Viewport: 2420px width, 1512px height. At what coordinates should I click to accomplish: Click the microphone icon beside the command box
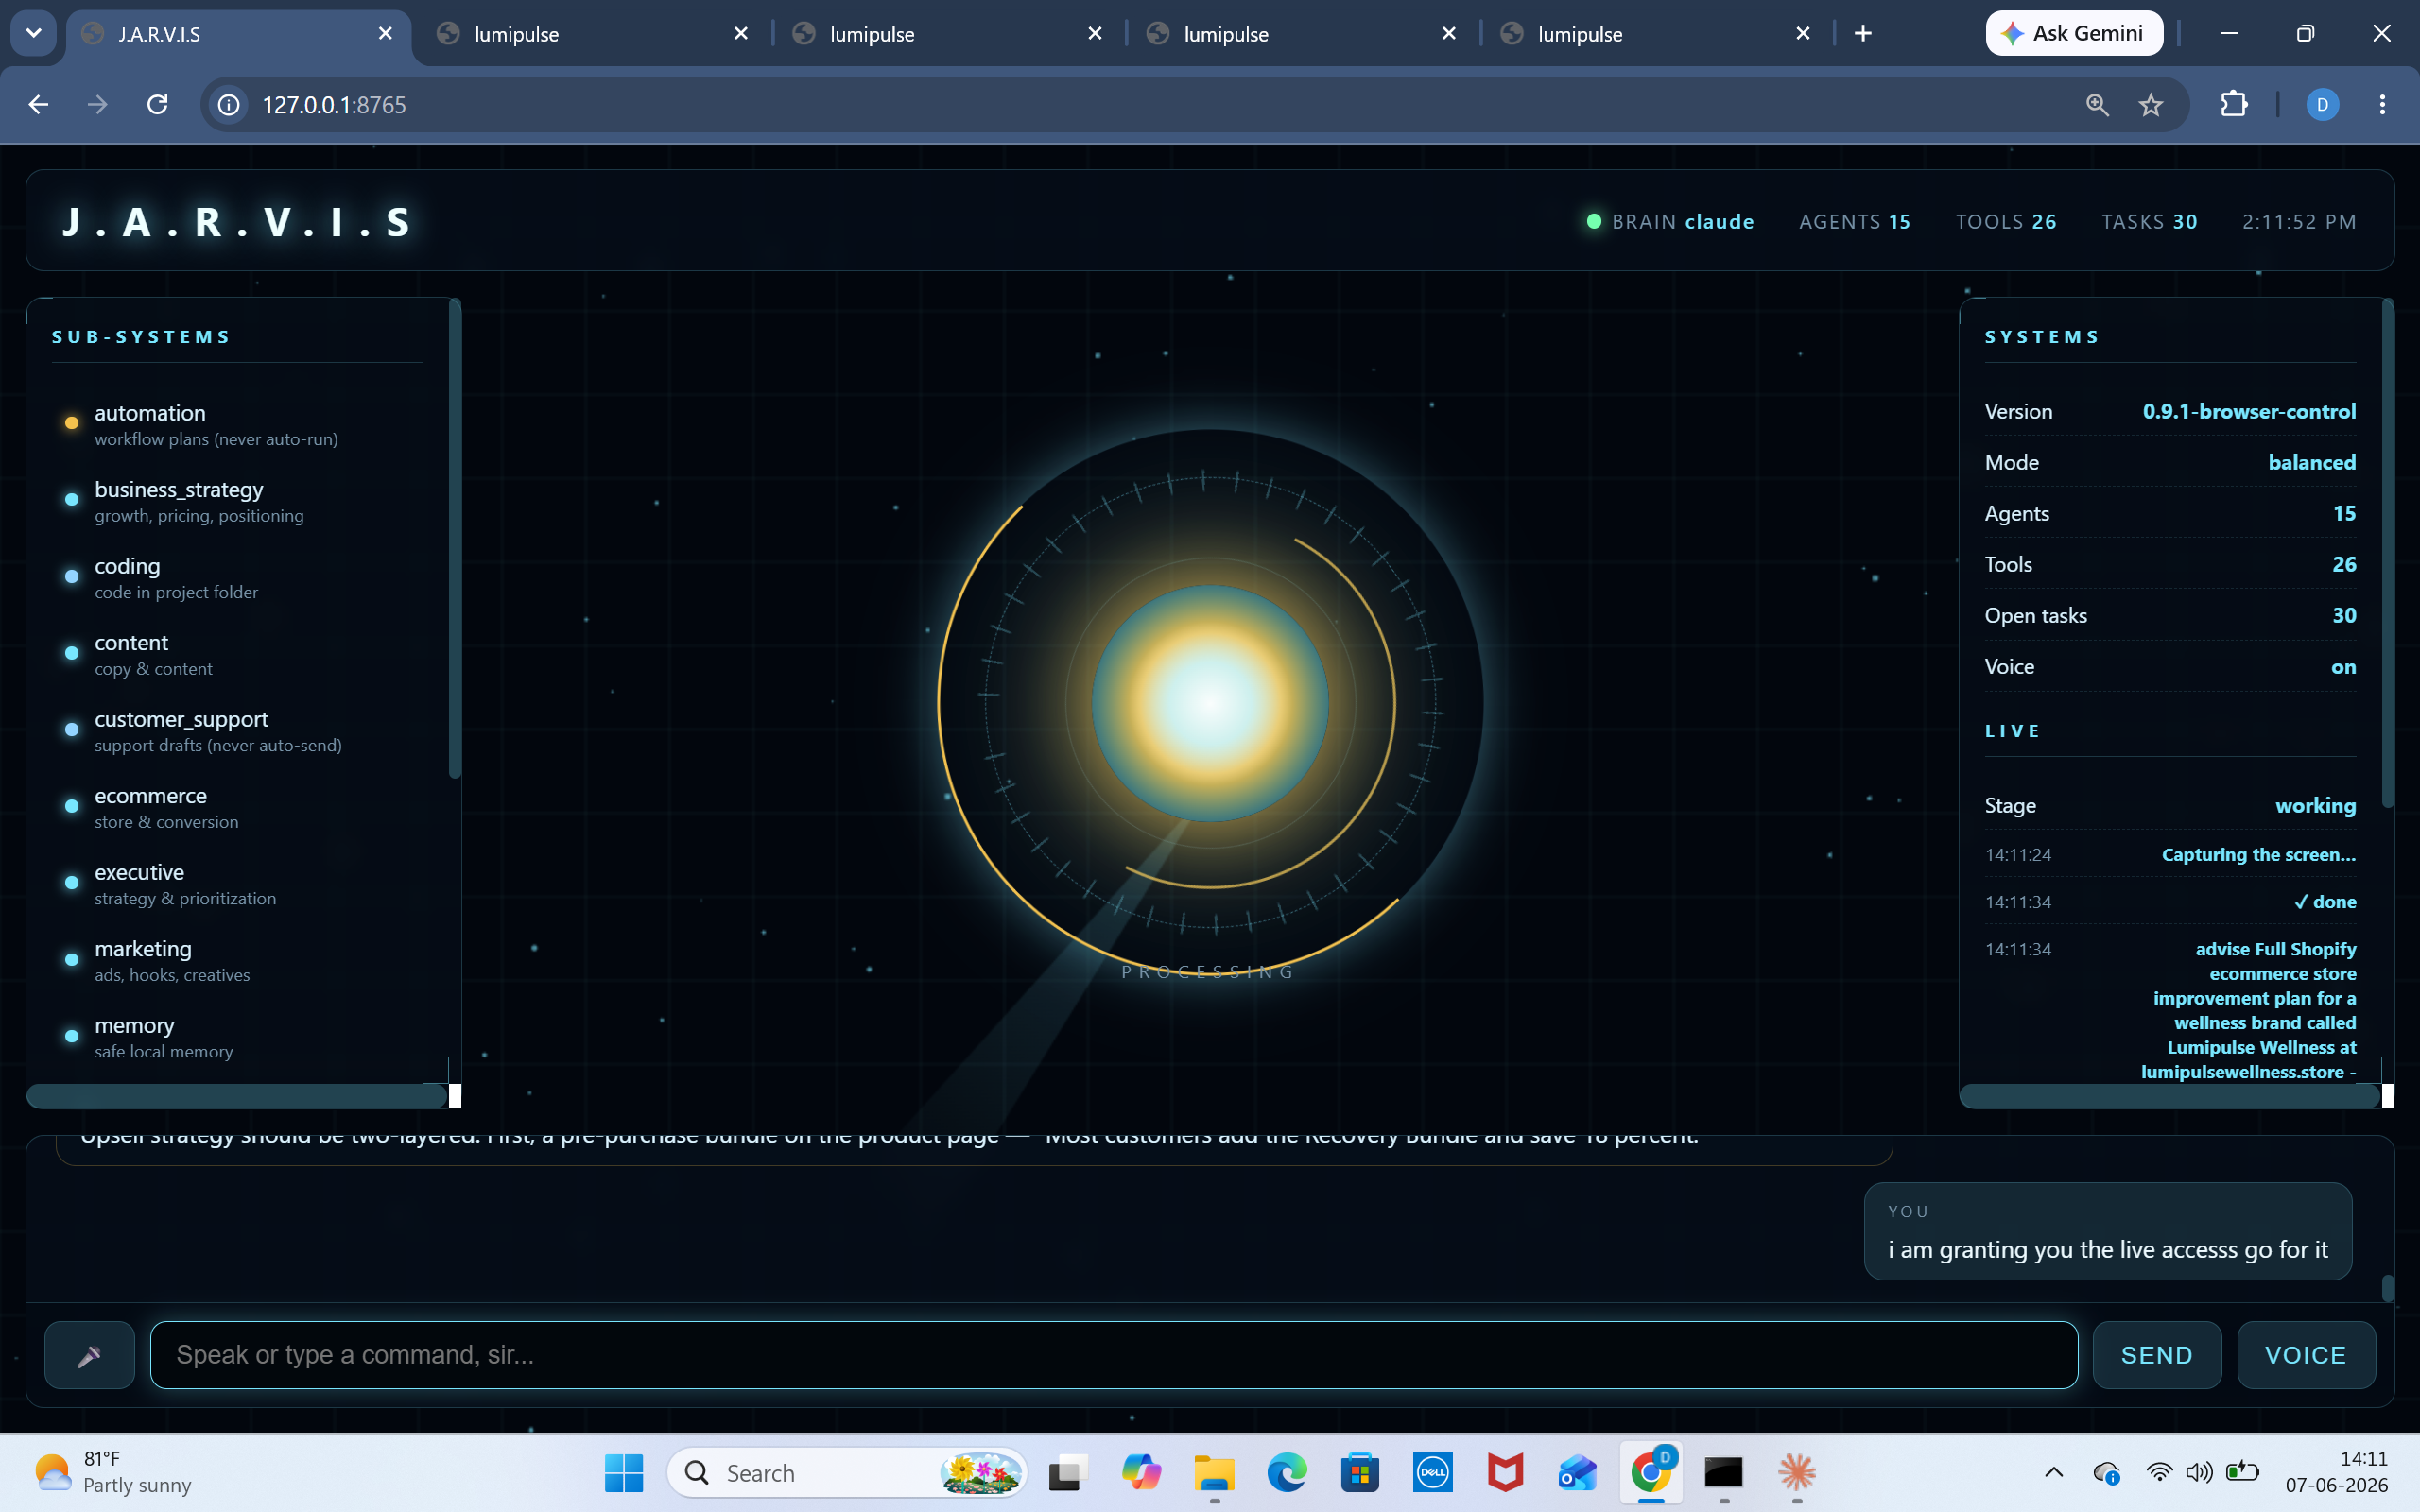coord(89,1355)
